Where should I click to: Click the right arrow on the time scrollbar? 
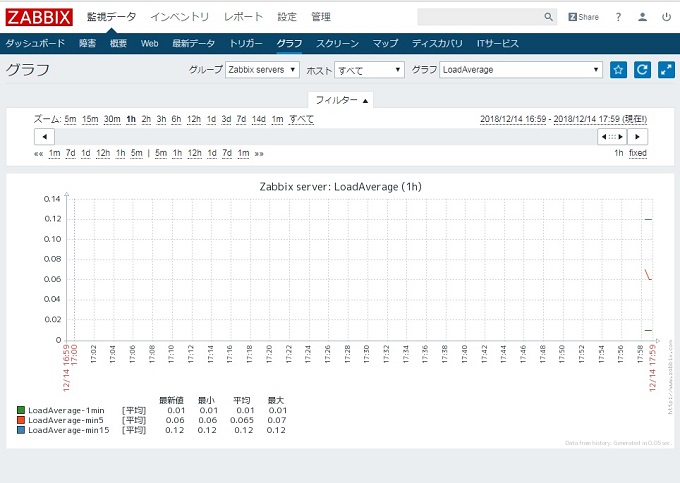pos(637,137)
